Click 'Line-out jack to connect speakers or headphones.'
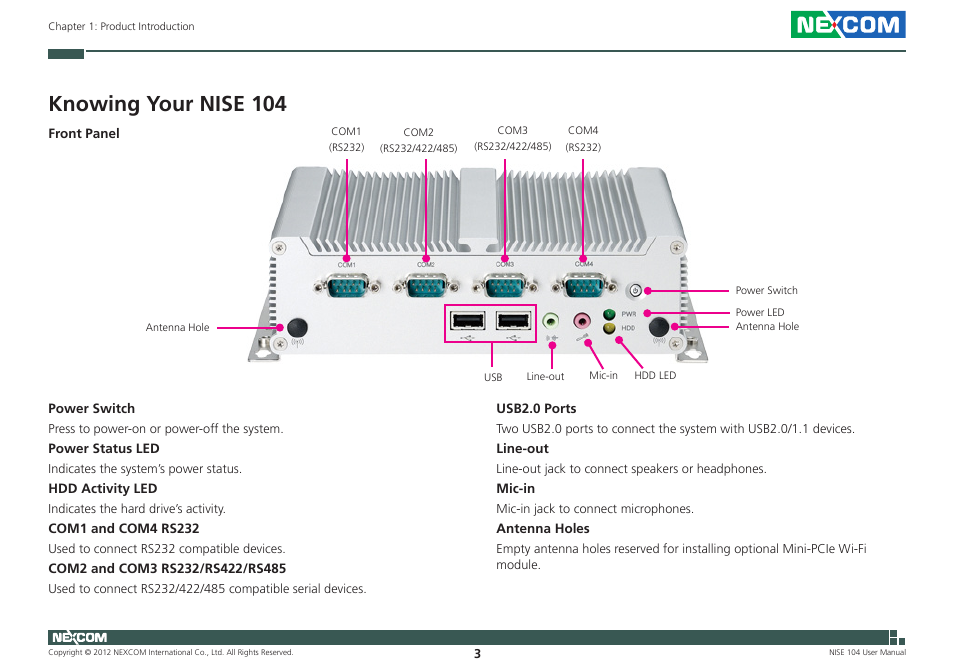Image resolution: width=954 pixels, height=672 pixels. point(631,469)
